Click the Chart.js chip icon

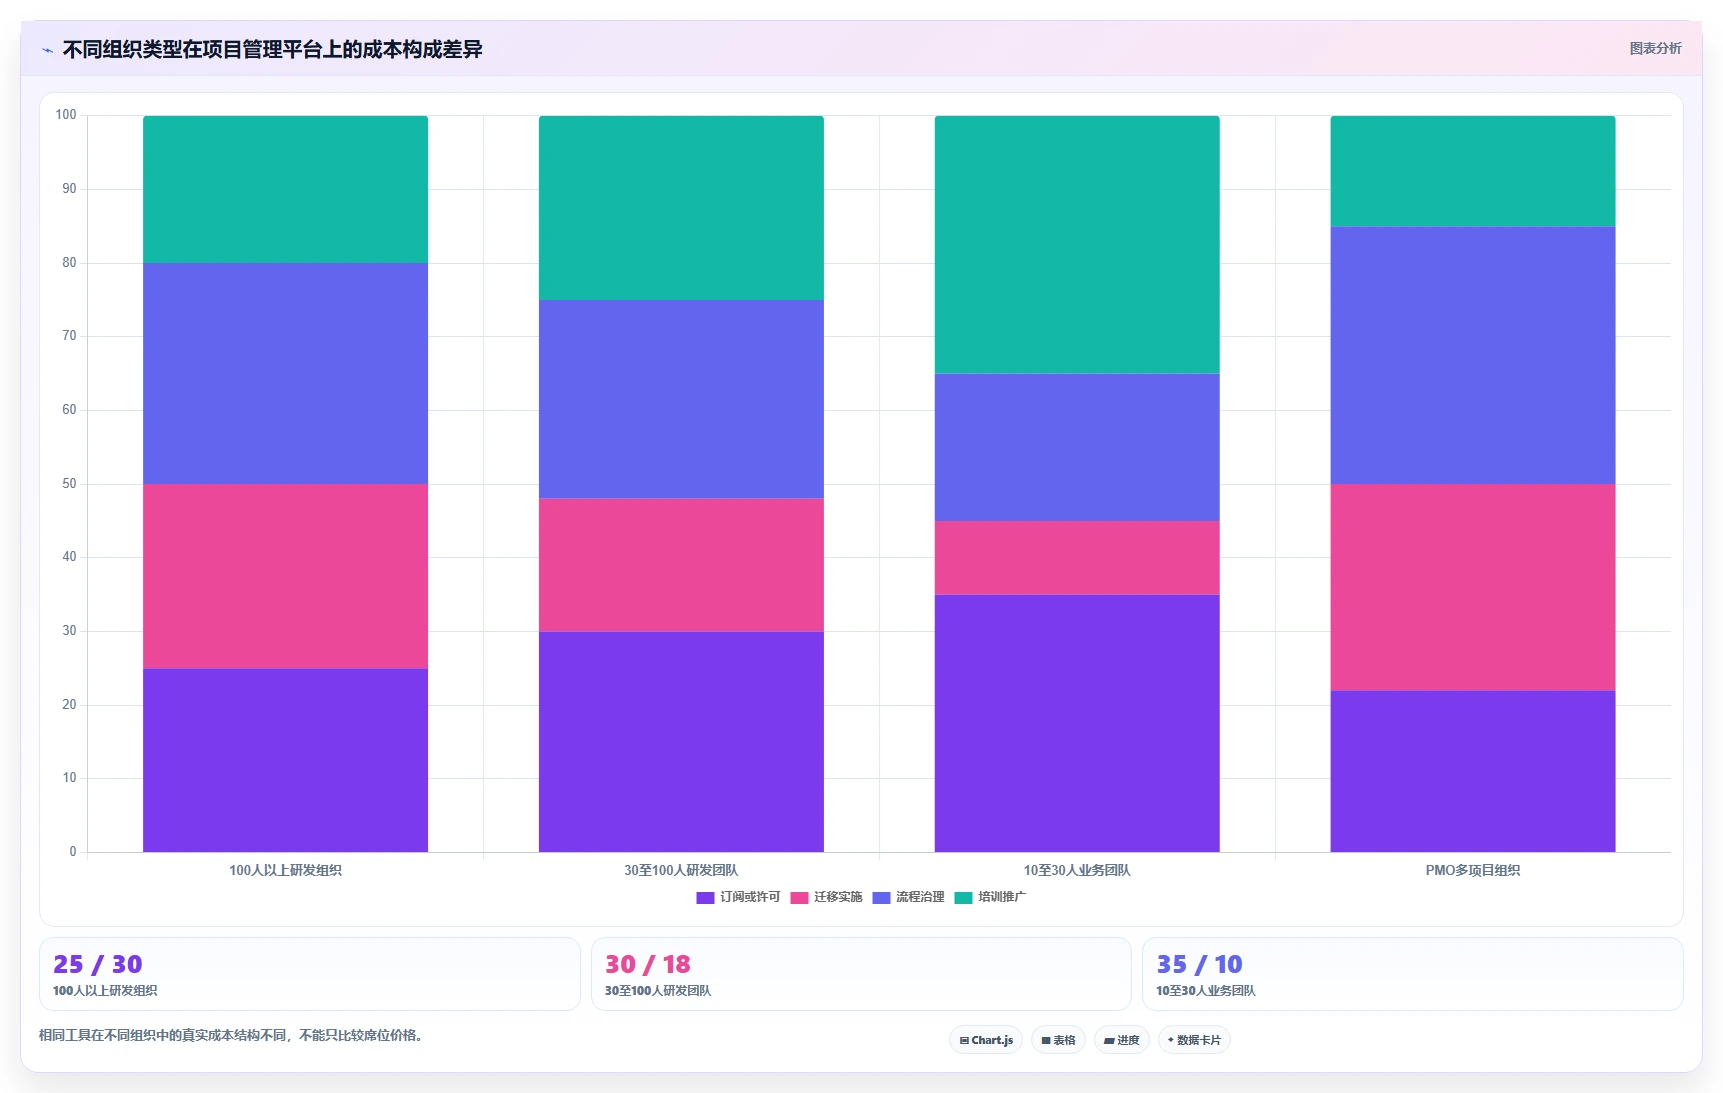(964, 1040)
